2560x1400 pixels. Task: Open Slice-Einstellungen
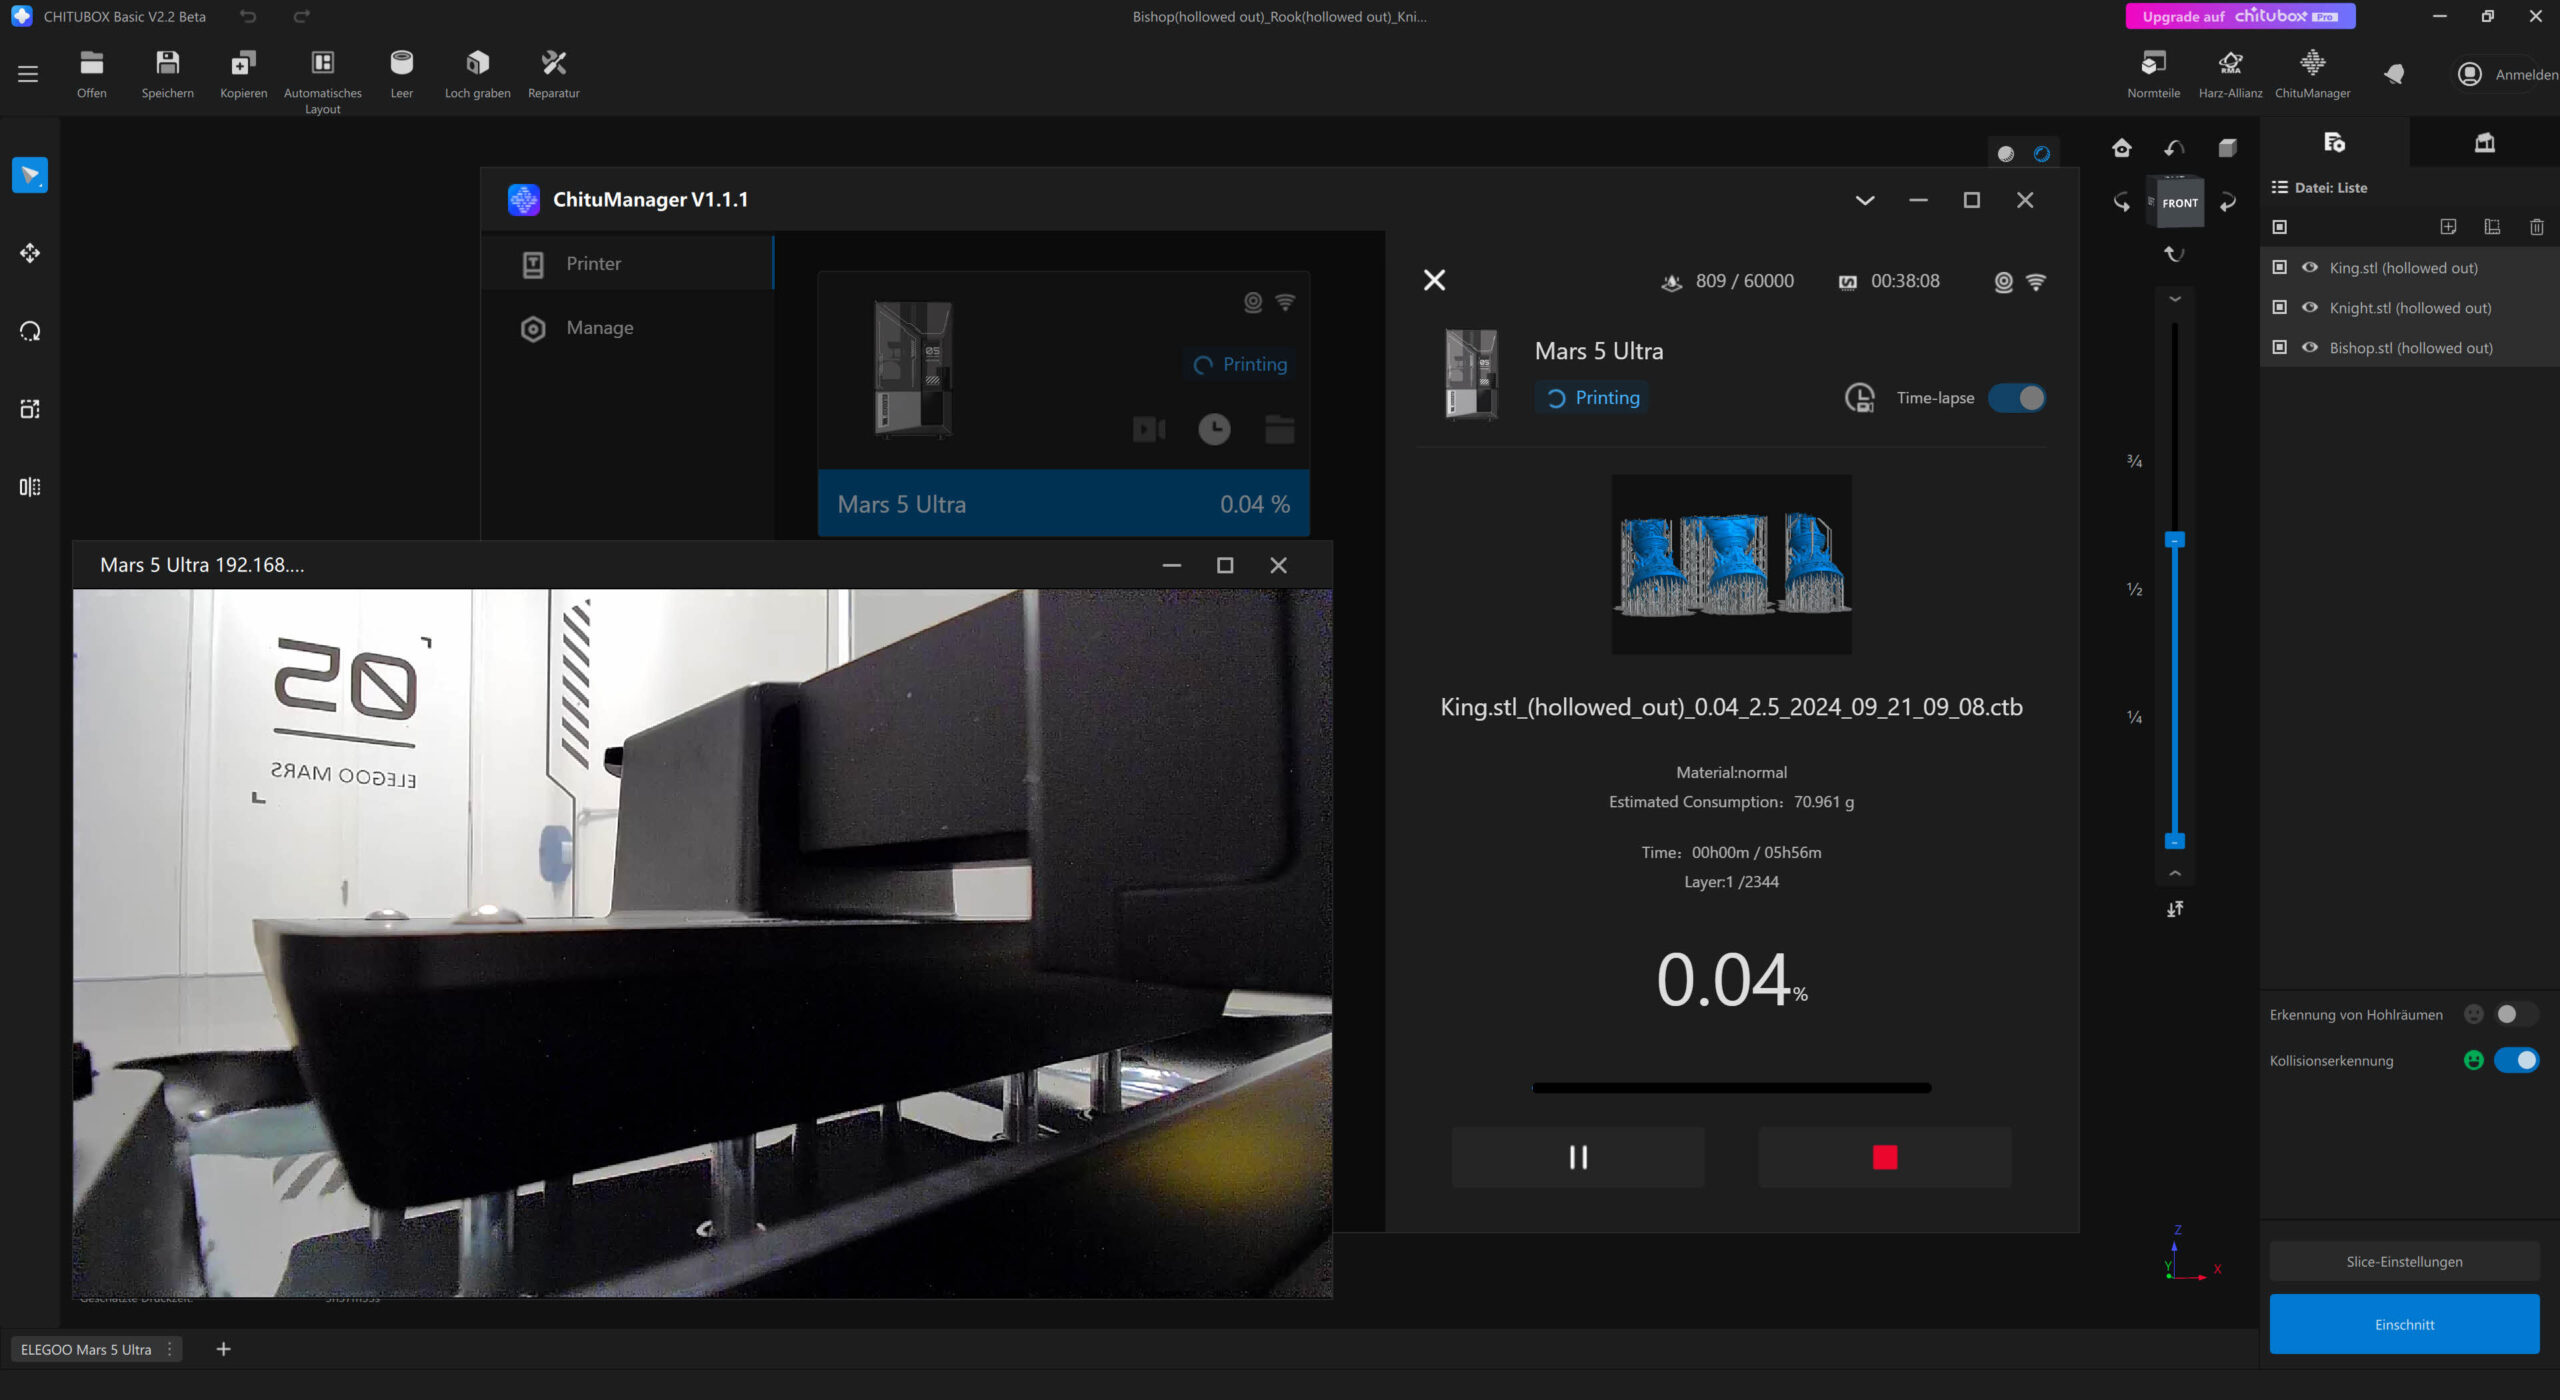click(2404, 1261)
